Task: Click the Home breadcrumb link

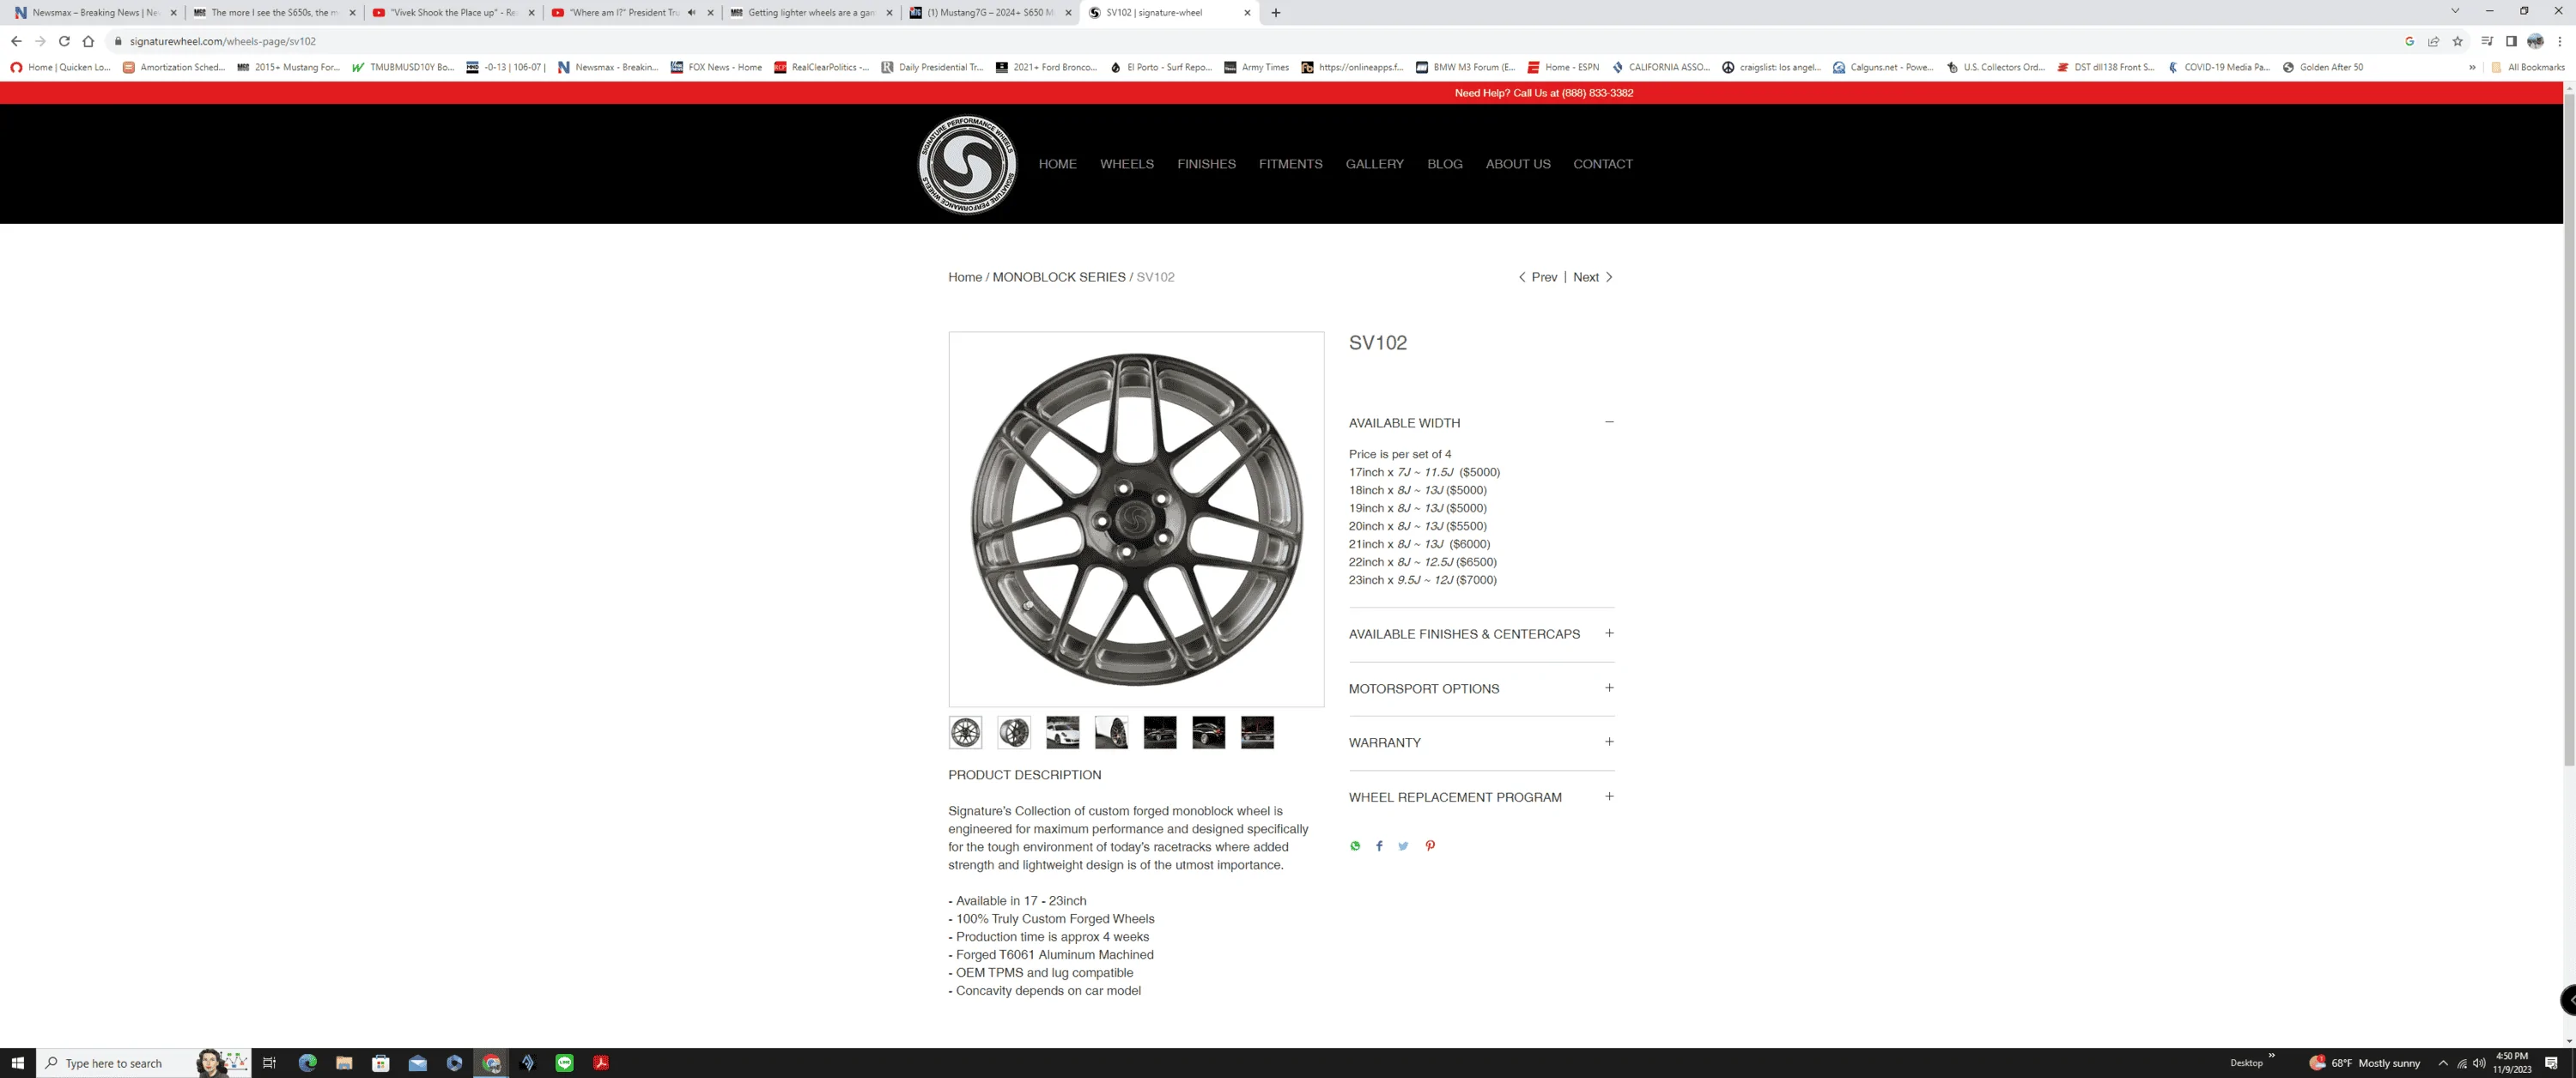Action: click(x=965, y=277)
